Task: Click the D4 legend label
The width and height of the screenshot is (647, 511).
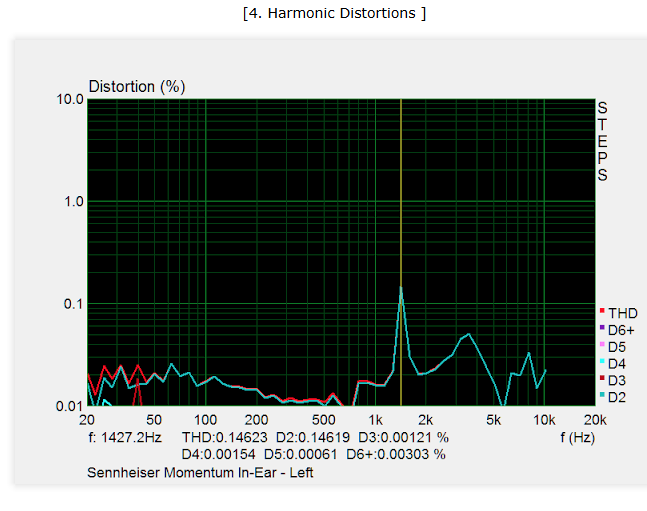Action: click(x=617, y=364)
